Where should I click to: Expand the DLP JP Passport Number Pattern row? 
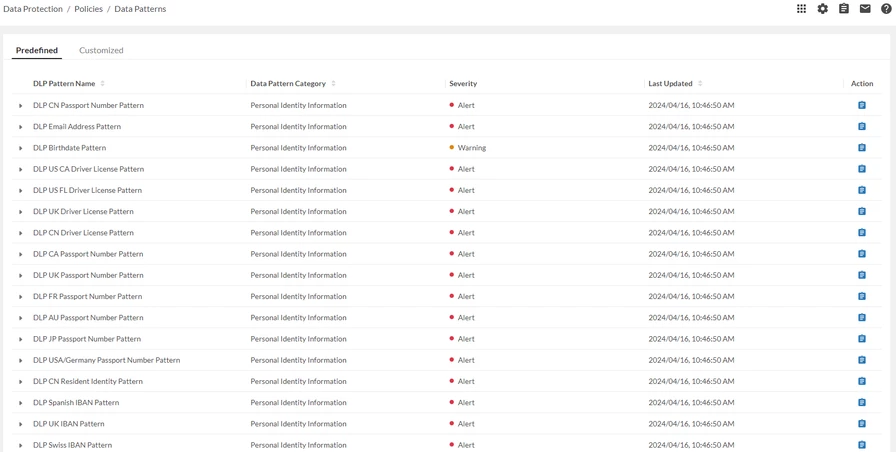click(x=21, y=339)
